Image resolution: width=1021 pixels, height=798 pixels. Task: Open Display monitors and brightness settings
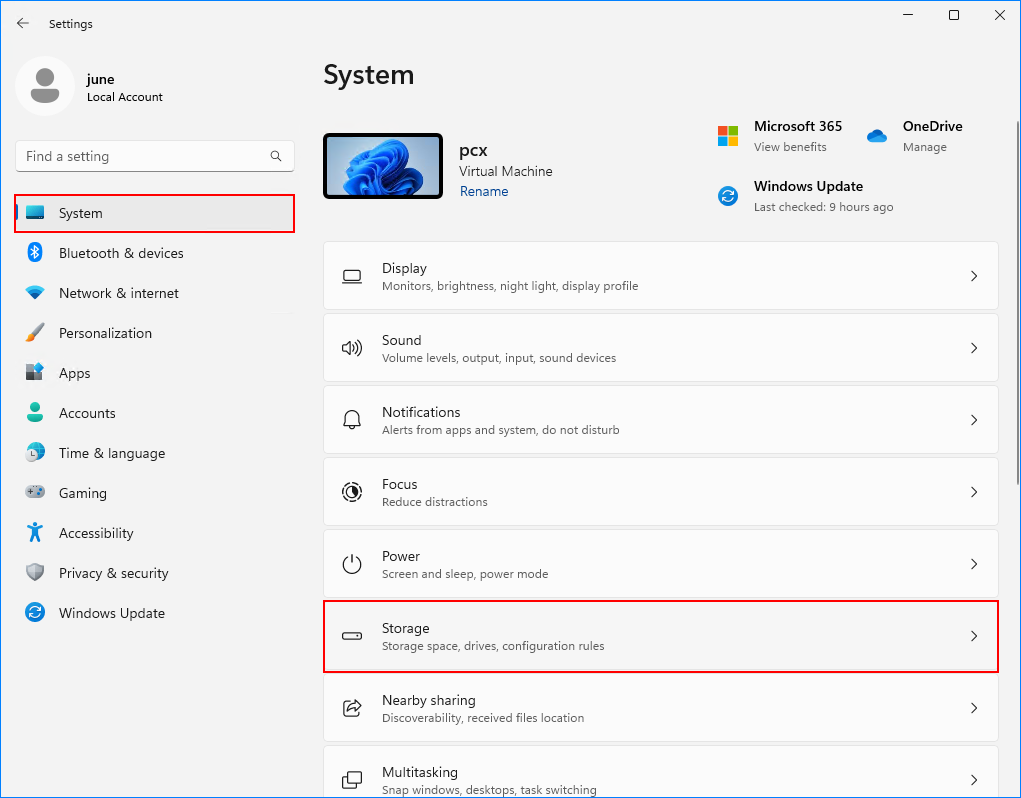click(x=661, y=276)
